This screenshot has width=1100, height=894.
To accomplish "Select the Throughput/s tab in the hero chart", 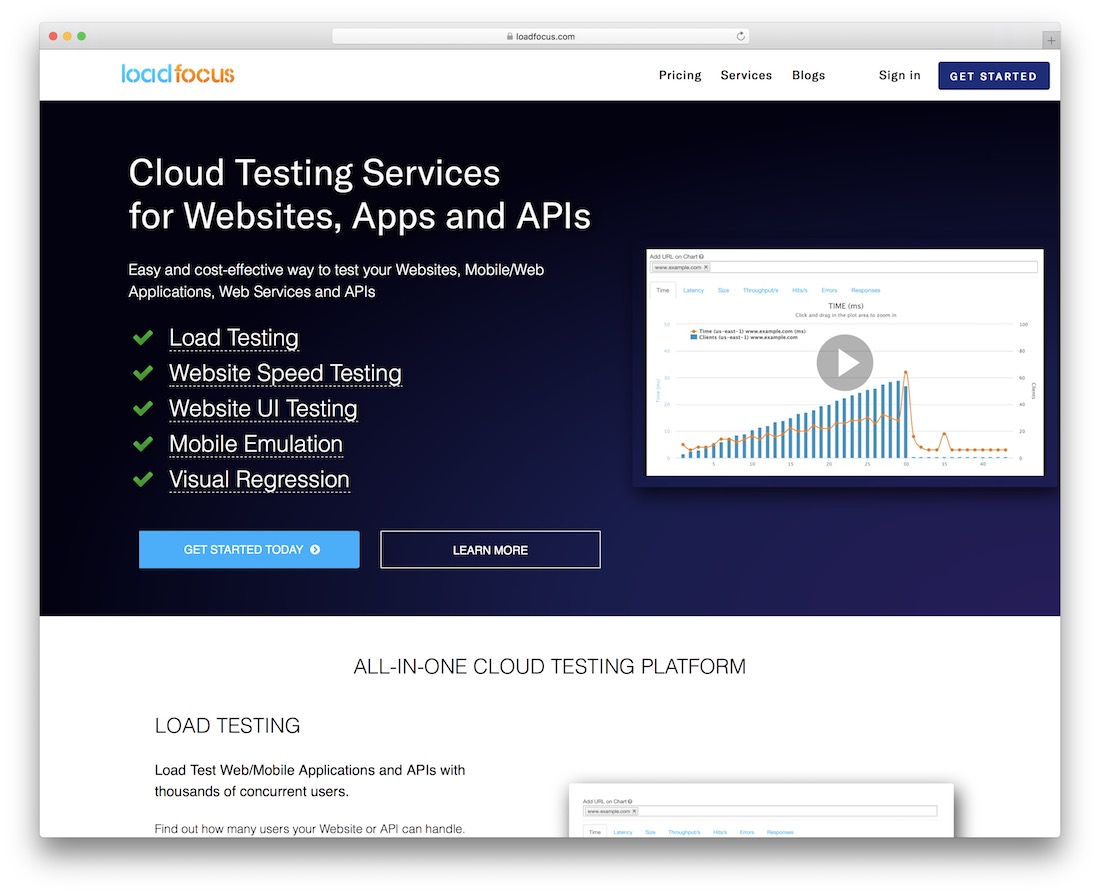I will (760, 290).
